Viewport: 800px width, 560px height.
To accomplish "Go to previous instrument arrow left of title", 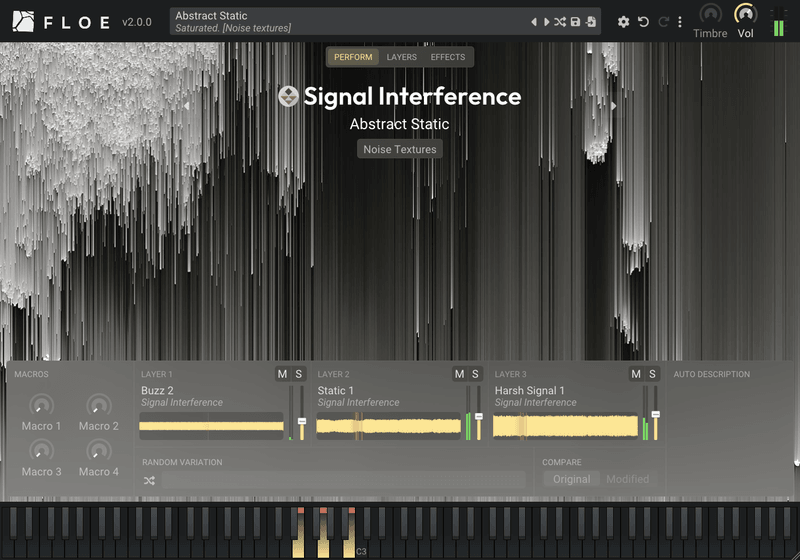I will 187,106.
